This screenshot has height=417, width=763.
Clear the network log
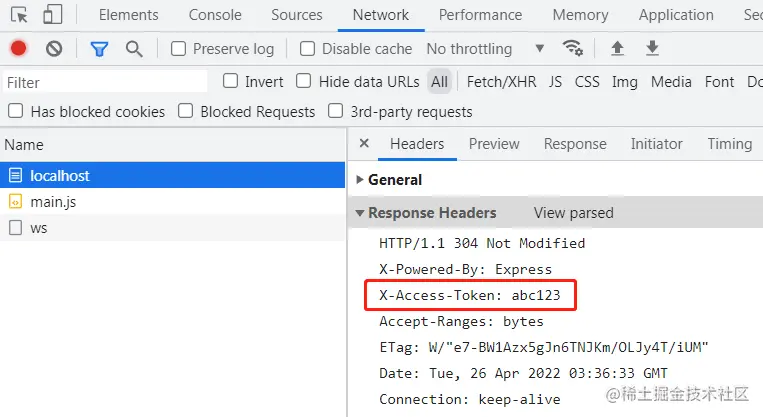point(54,48)
